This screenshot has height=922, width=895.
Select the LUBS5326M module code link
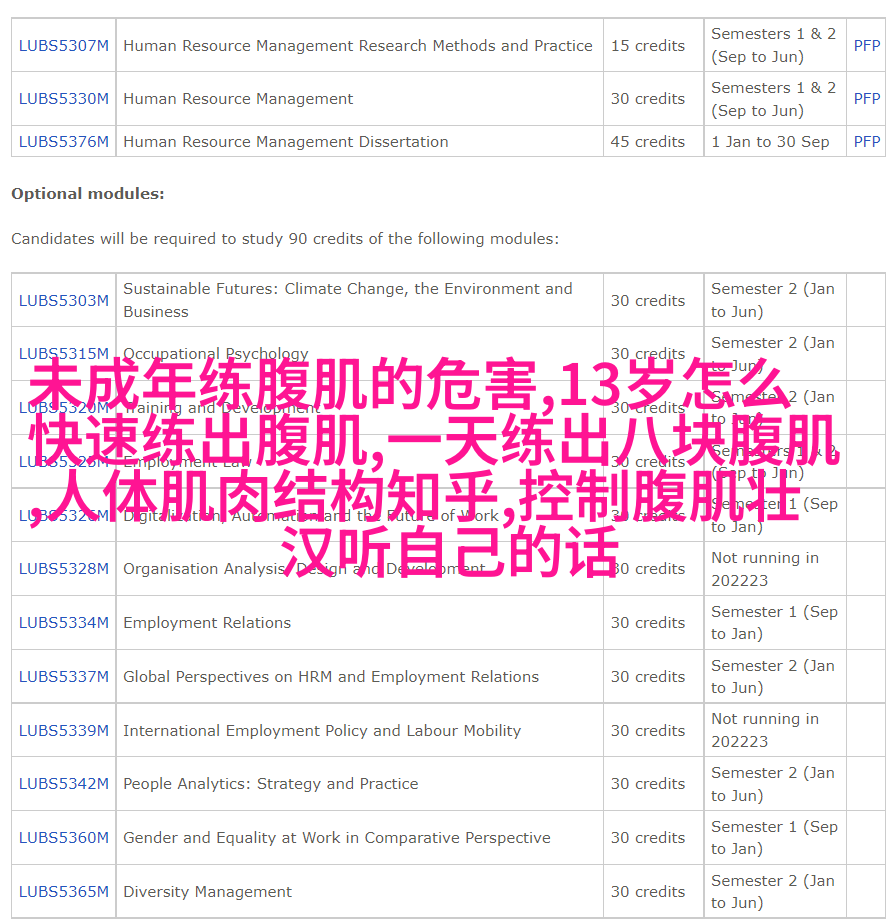(64, 516)
